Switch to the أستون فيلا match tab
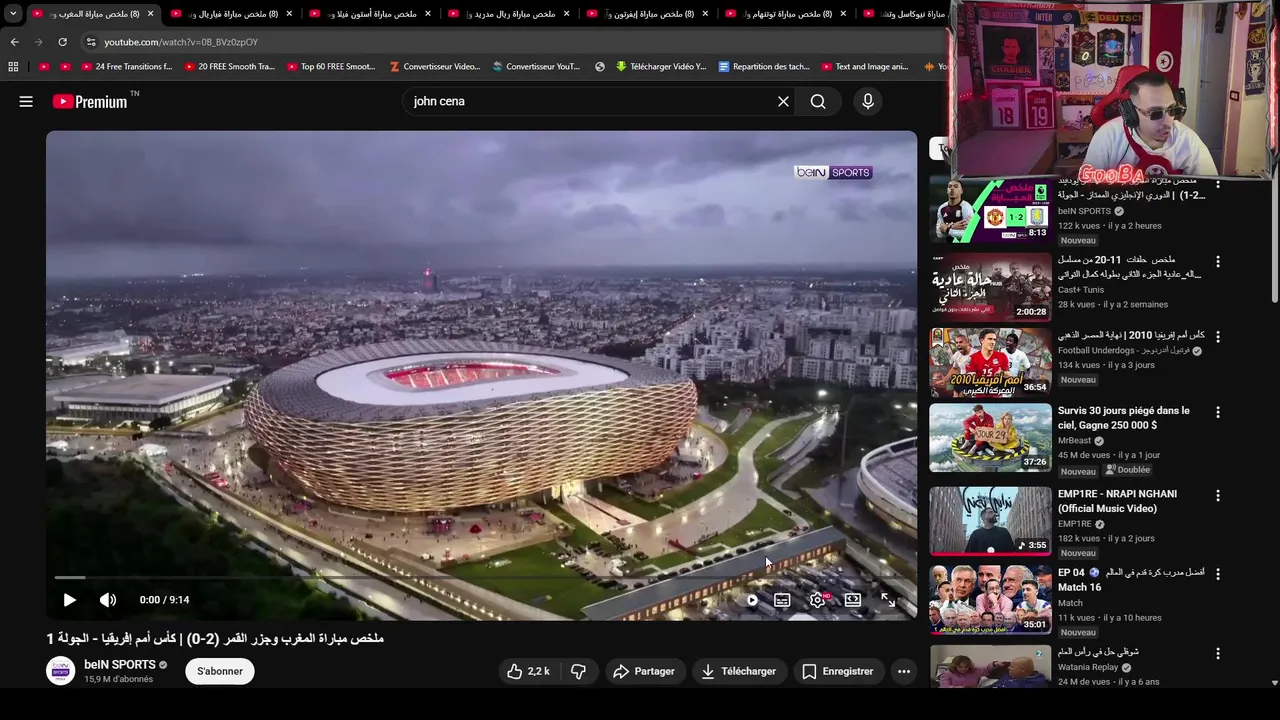 (368, 14)
